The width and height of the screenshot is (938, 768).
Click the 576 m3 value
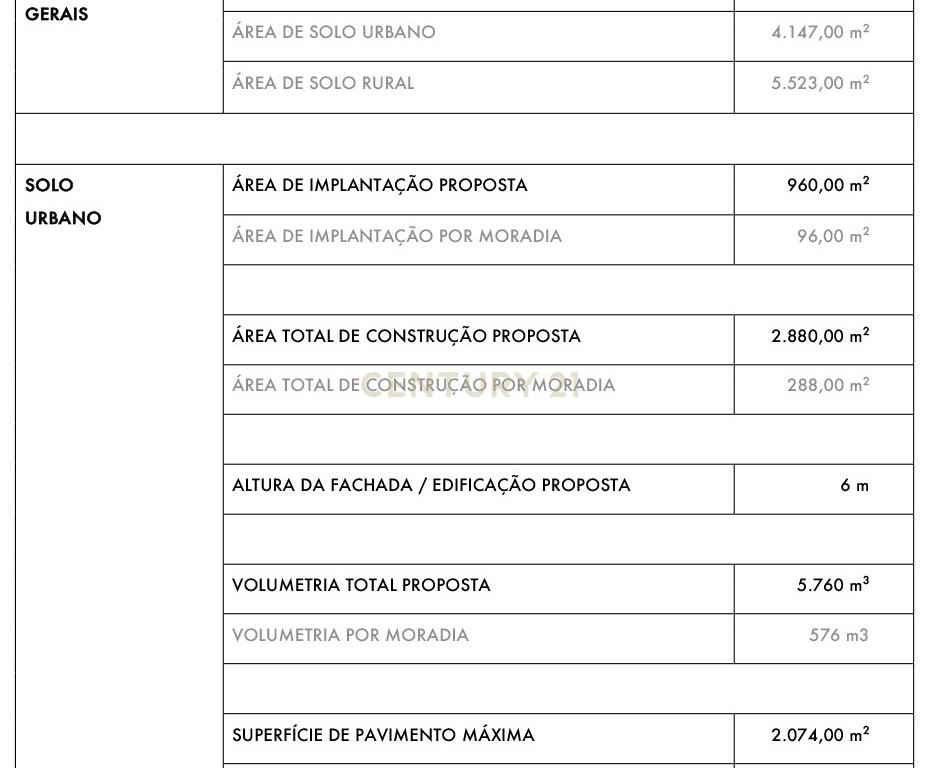(838, 635)
